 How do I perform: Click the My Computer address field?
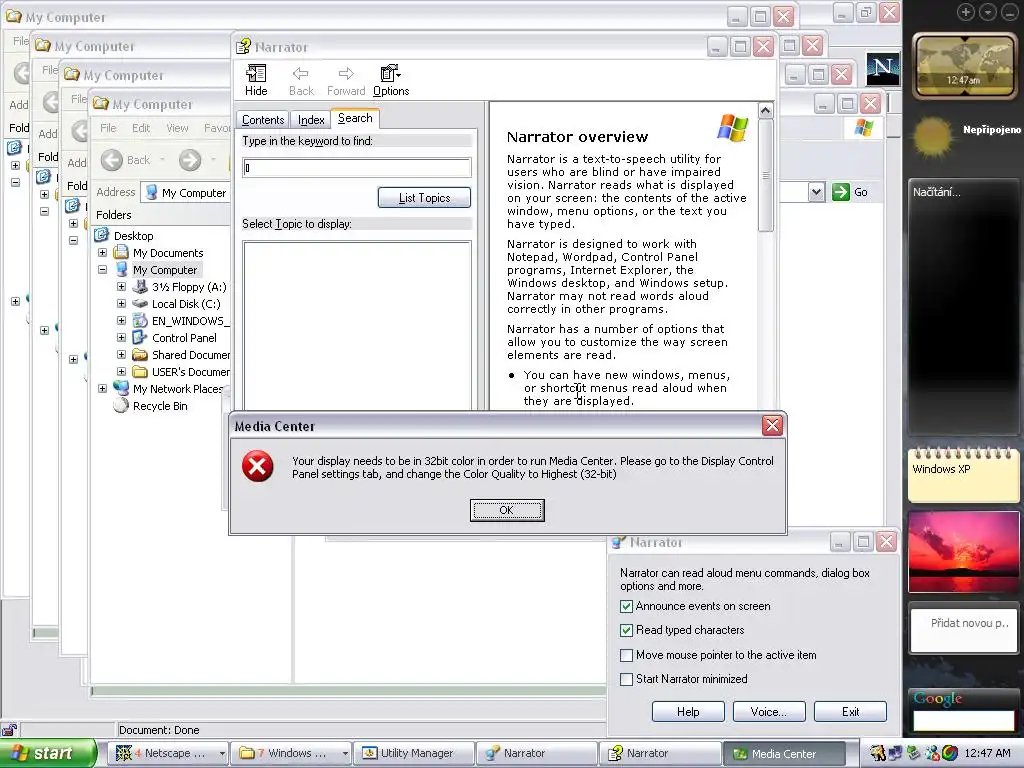tap(185, 193)
